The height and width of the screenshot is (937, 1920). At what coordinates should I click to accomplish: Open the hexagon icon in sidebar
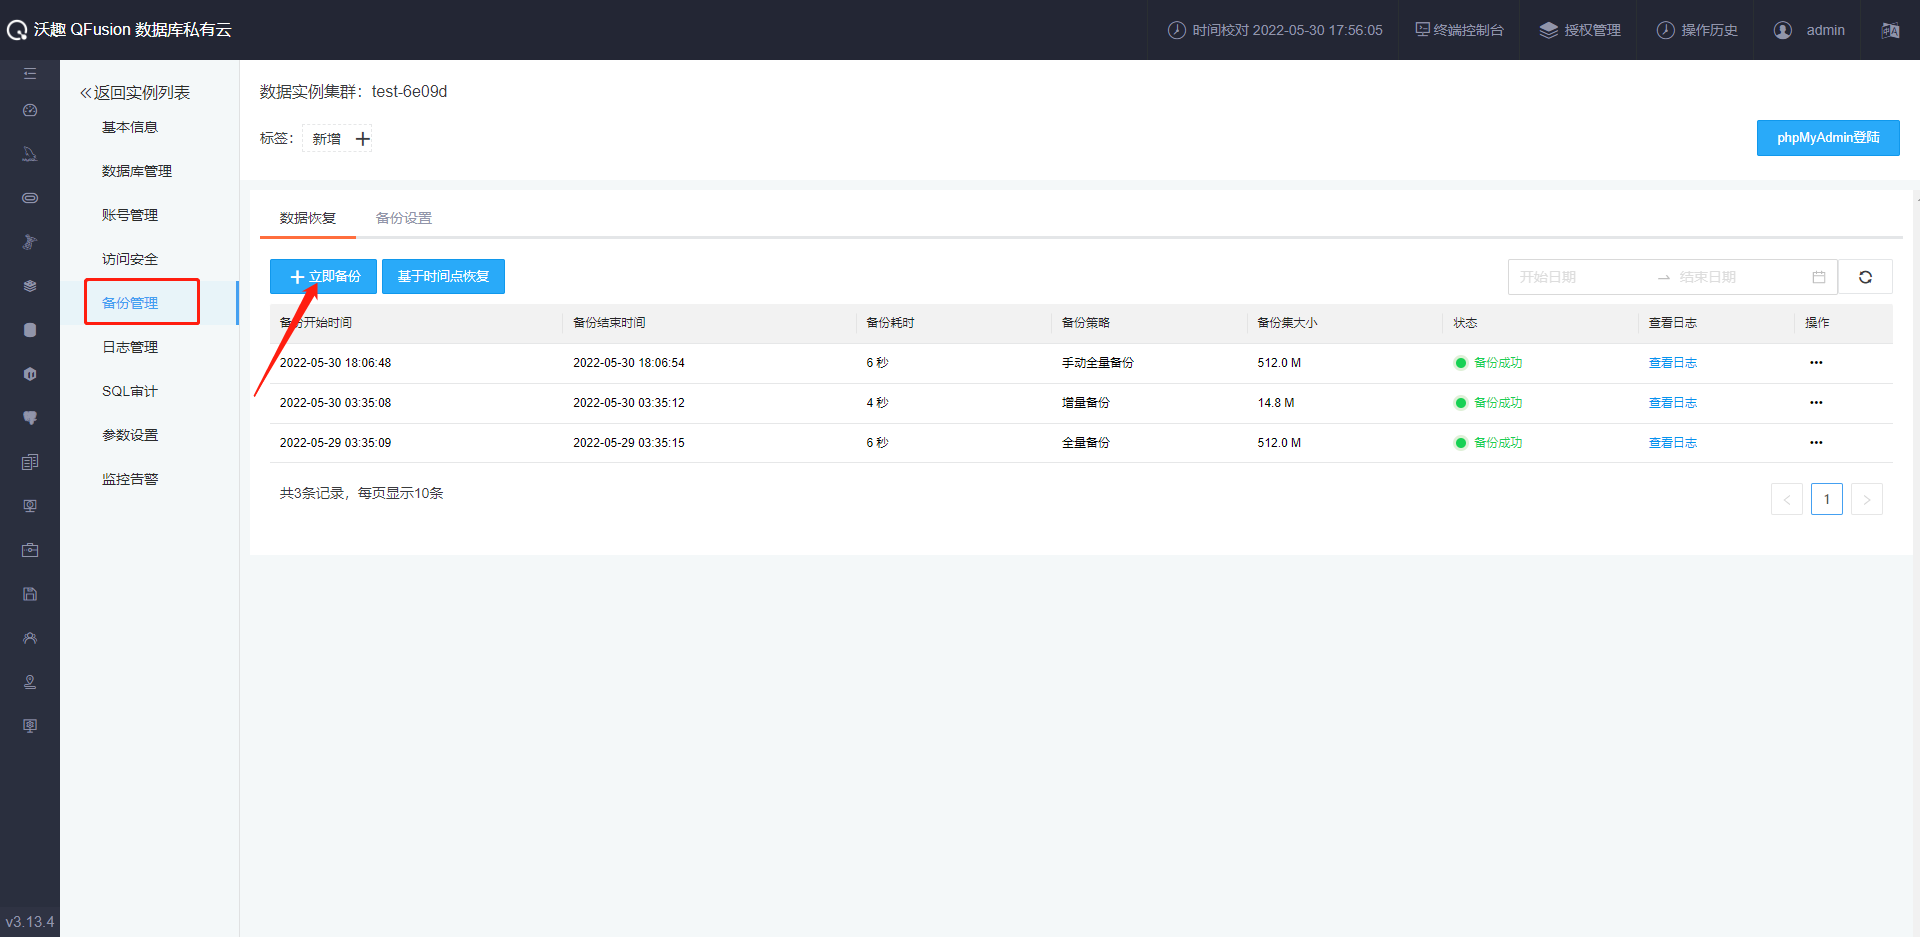(30, 374)
